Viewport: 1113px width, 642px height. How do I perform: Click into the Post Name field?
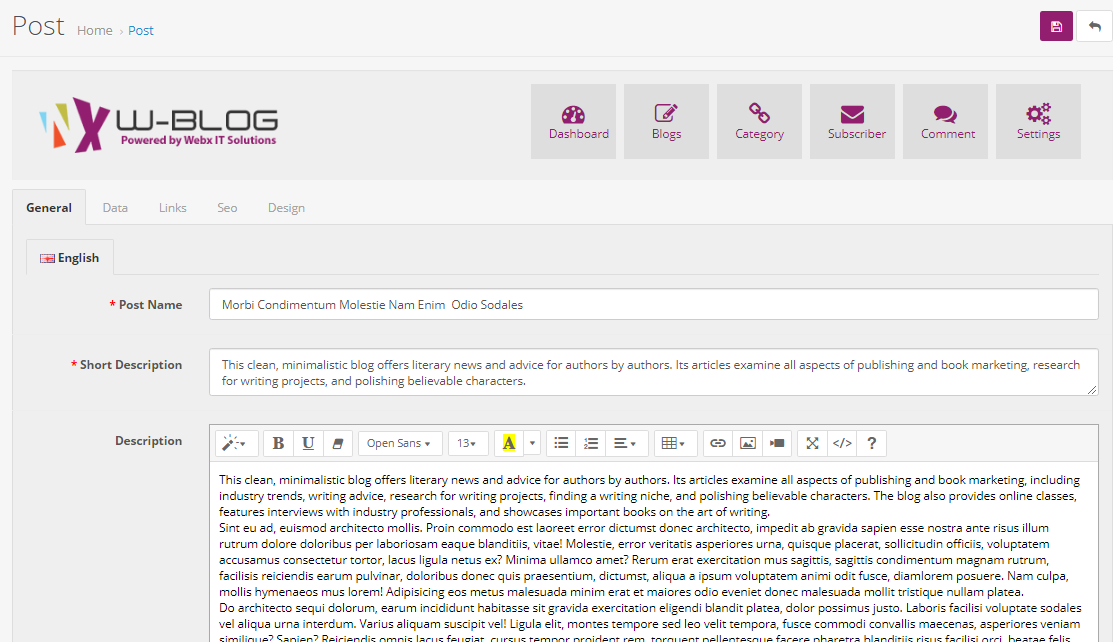654,304
